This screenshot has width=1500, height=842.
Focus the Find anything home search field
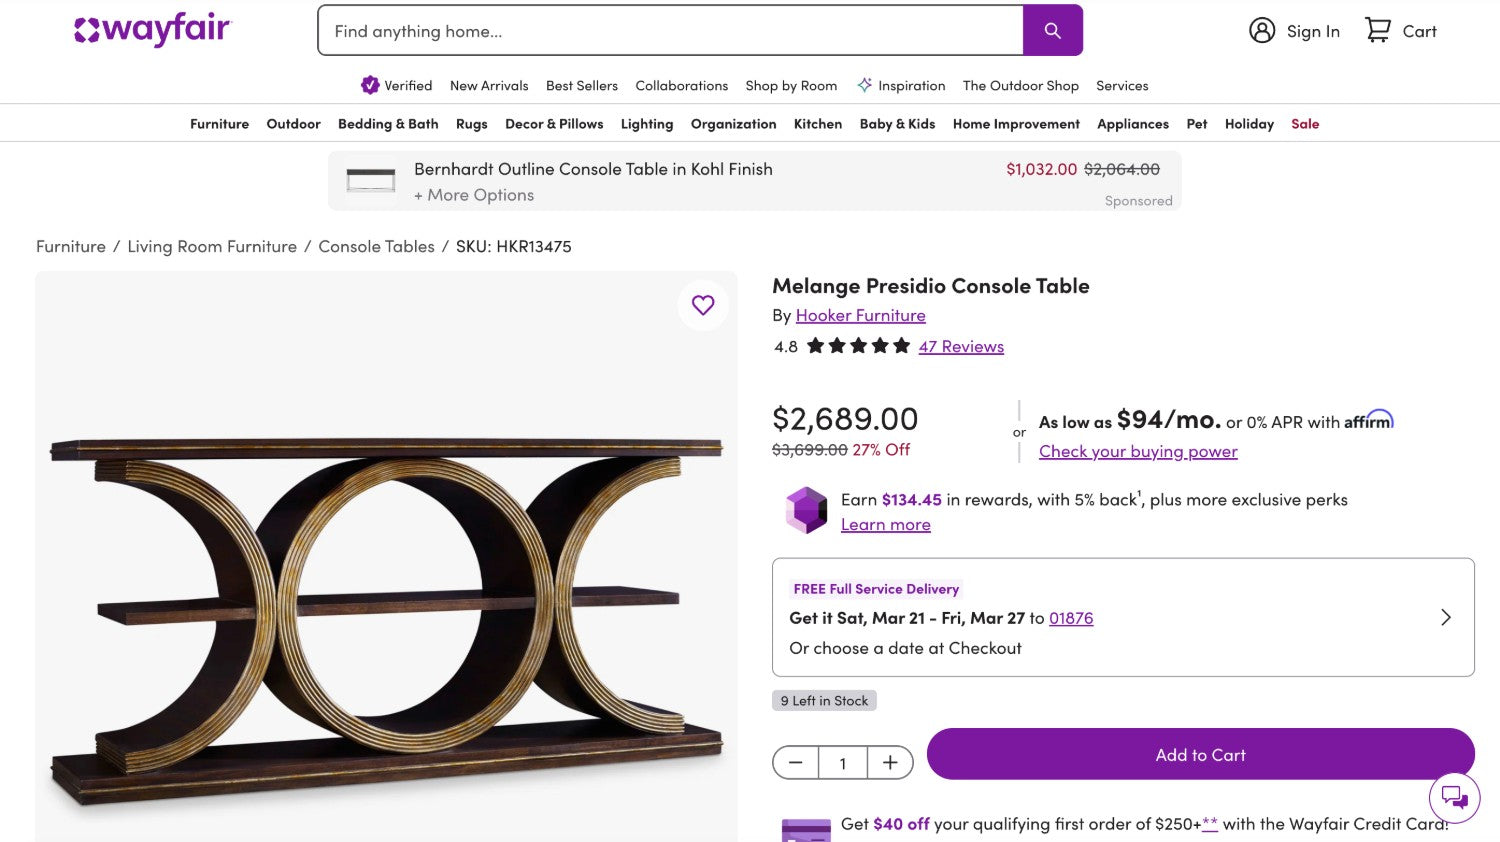click(670, 31)
